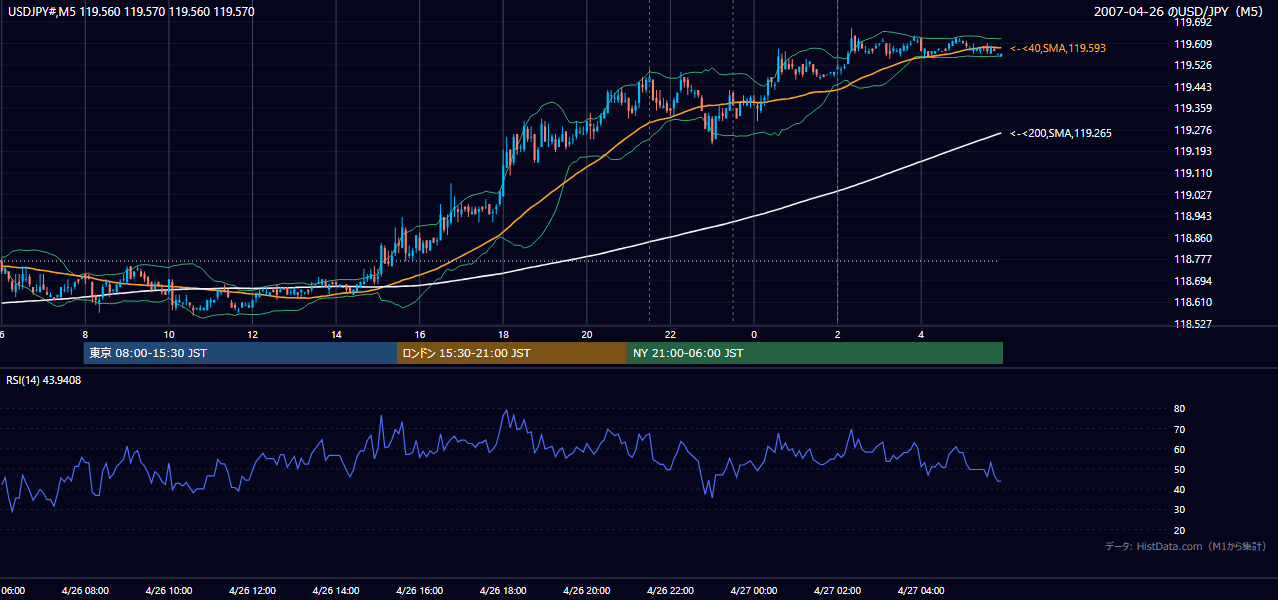Viewport: 1278px width, 600px height.
Task: Select the 200 SMA 119.265 label
Action: point(1061,133)
